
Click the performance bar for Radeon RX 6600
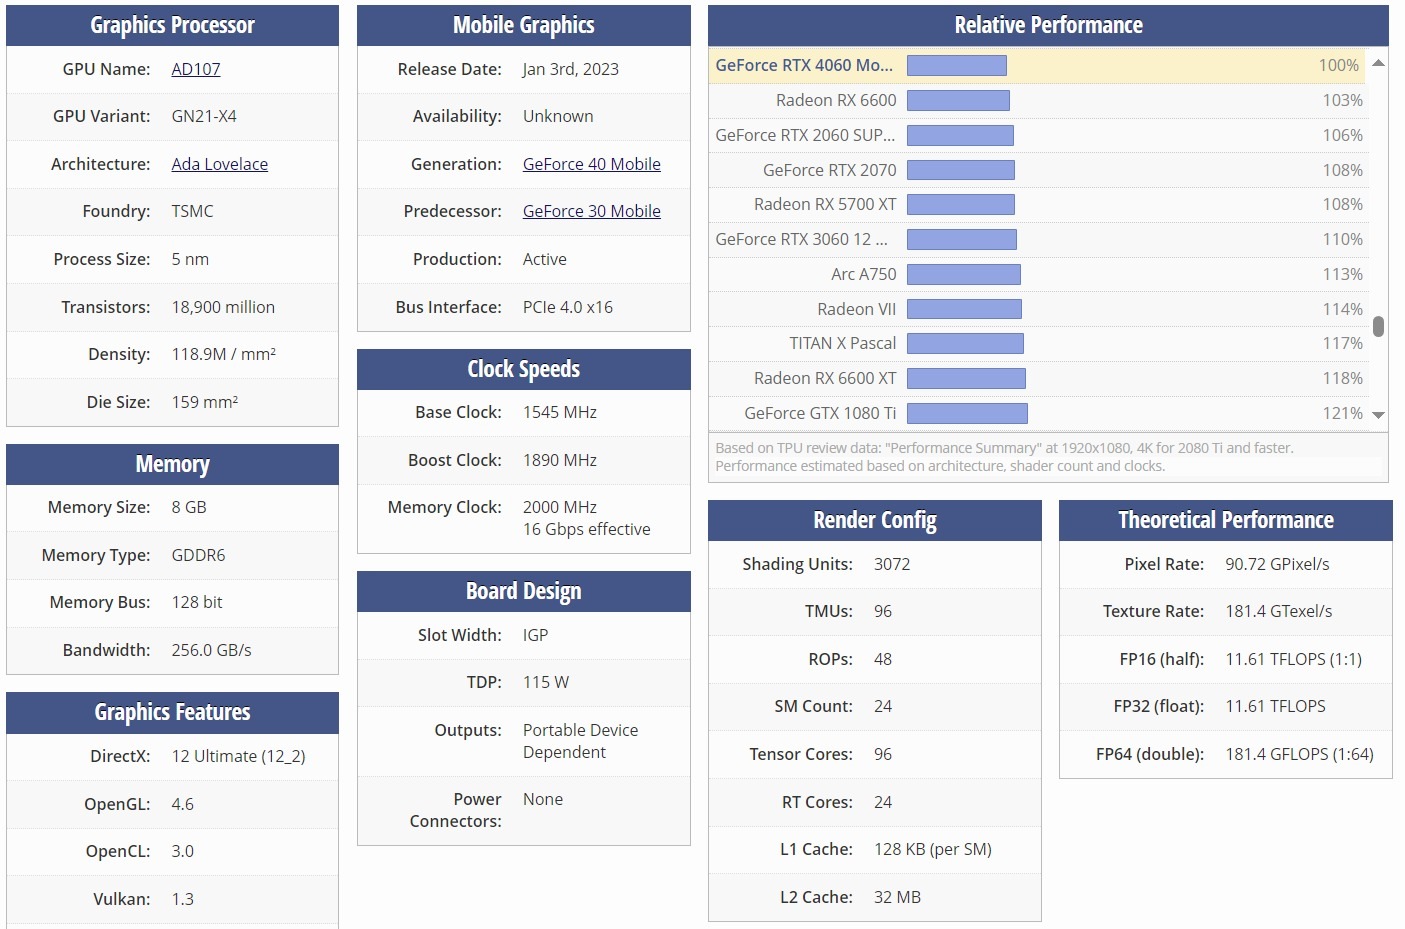tap(958, 100)
